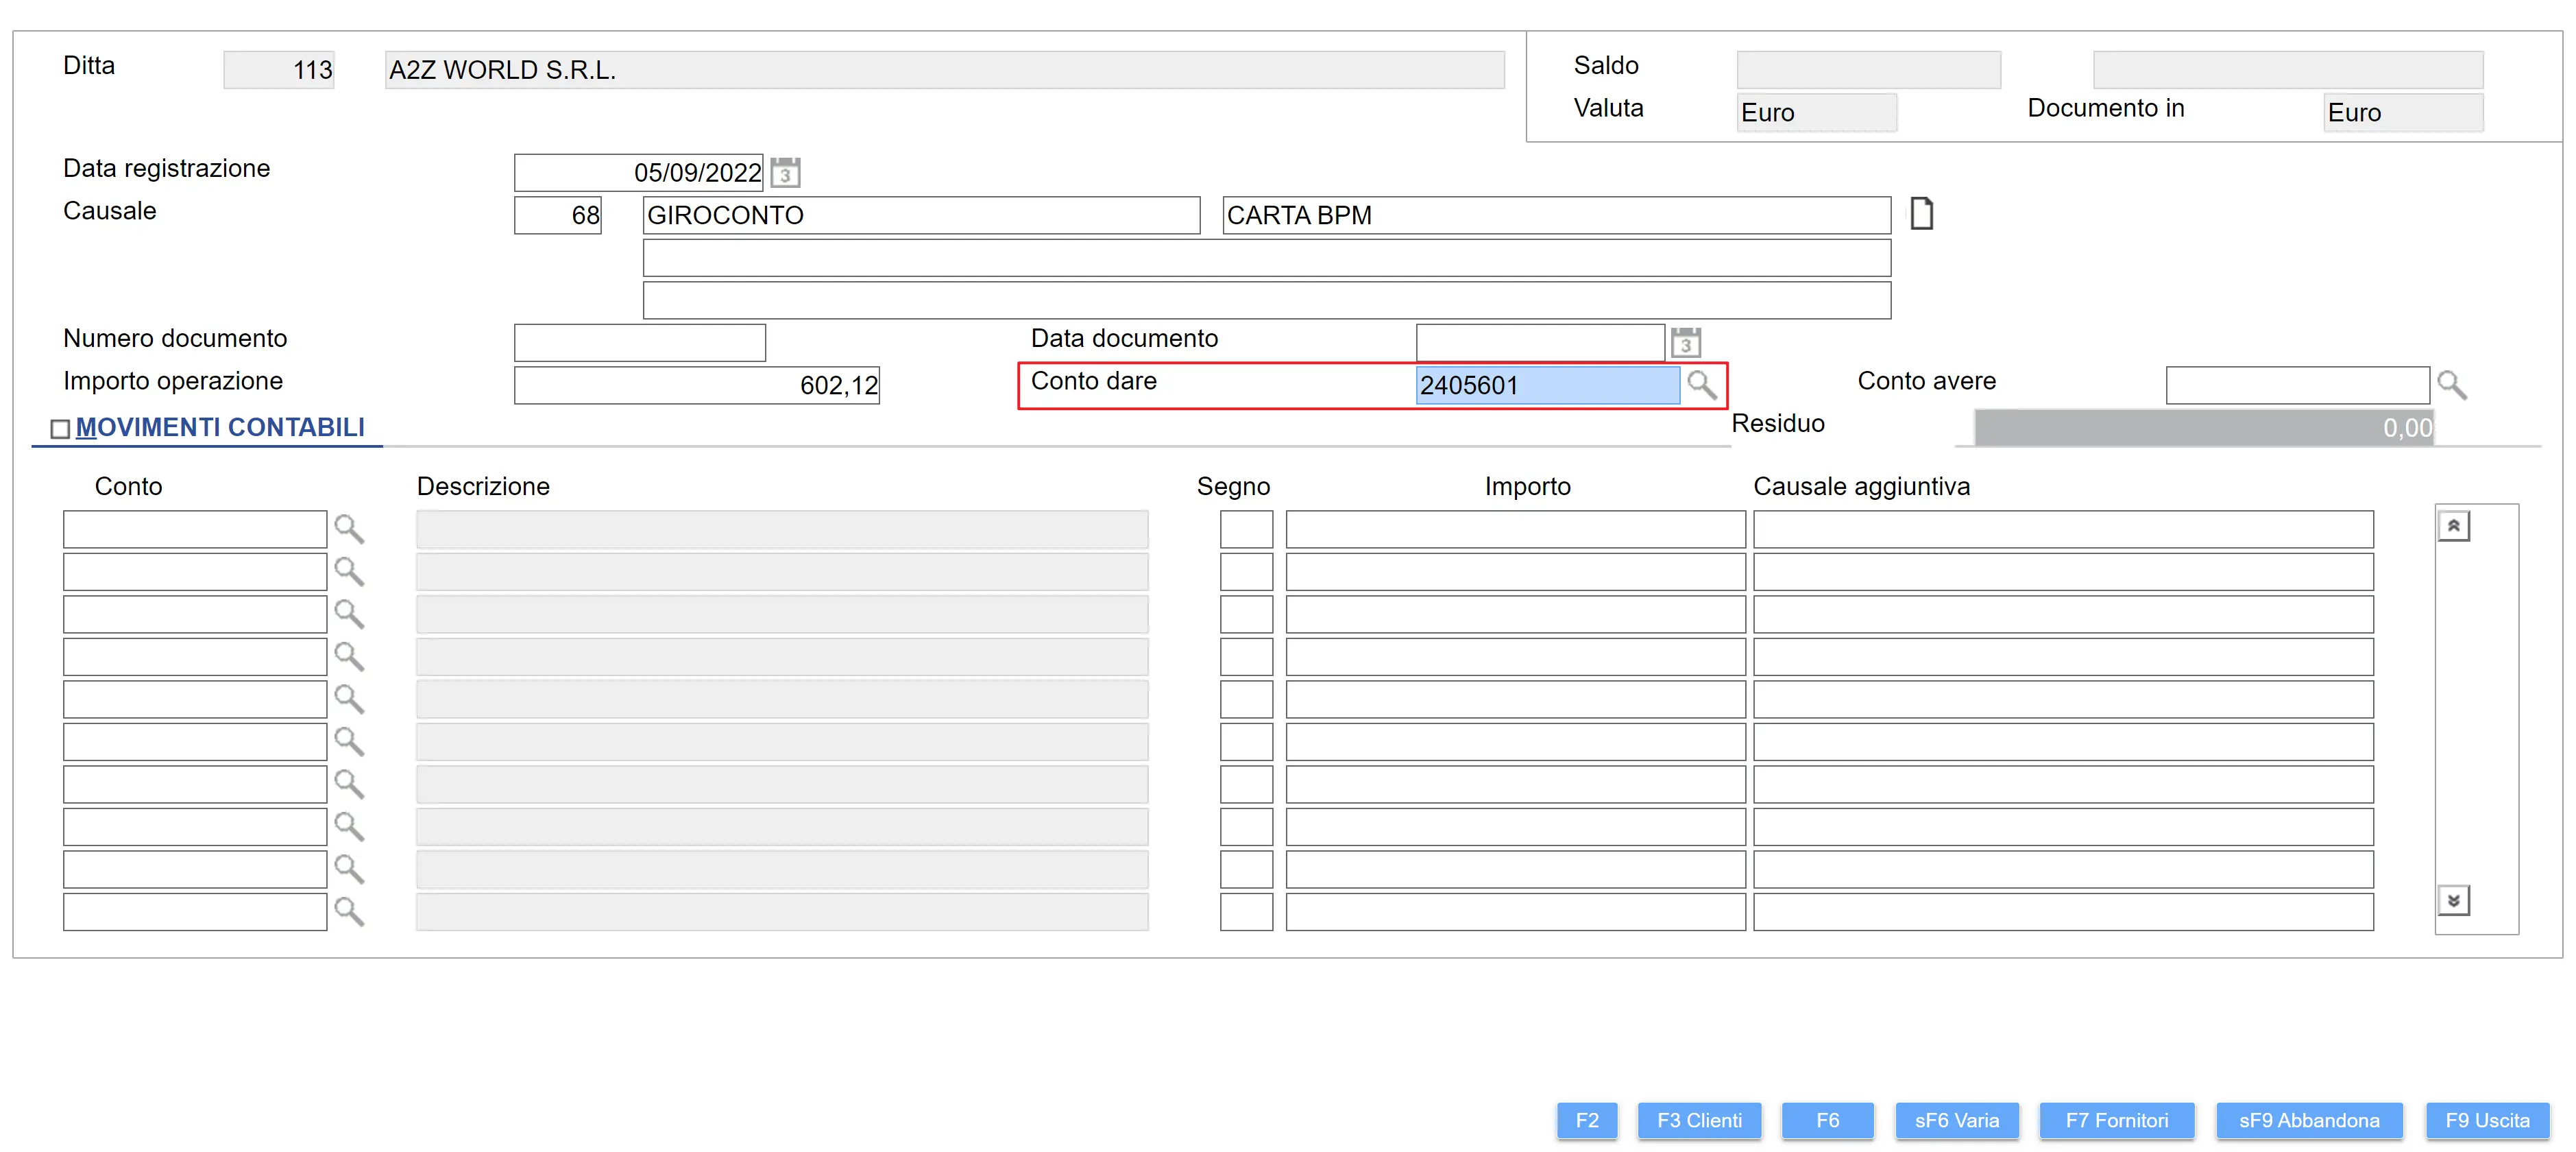This screenshot has width=2576, height=1152.
Task: Click magnifier on last Conto row
Action: pos(349,911)
